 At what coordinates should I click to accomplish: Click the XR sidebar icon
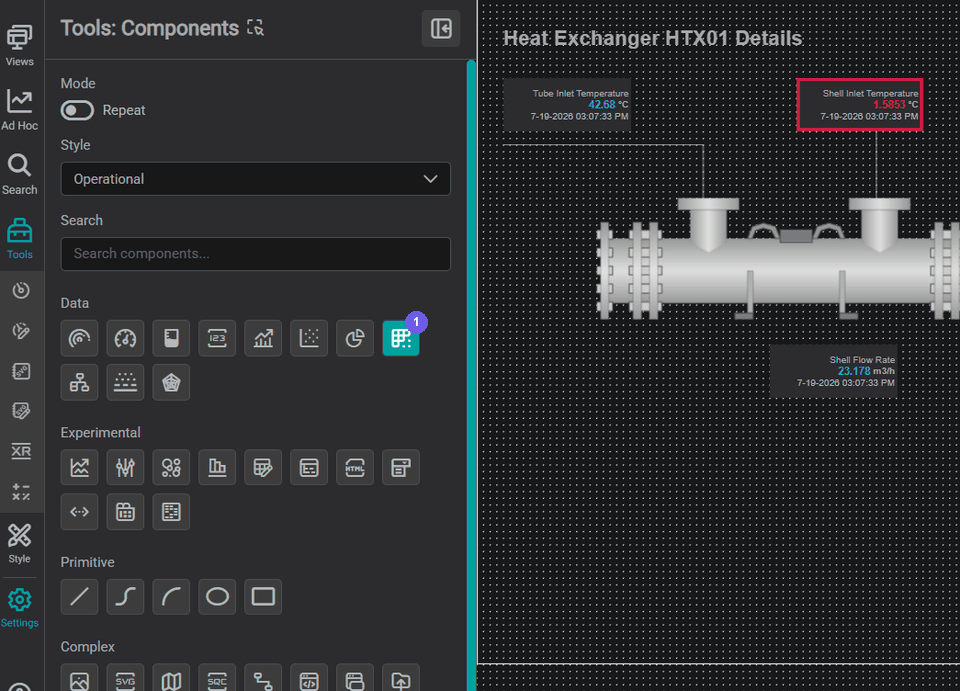(x=21, y=451)
